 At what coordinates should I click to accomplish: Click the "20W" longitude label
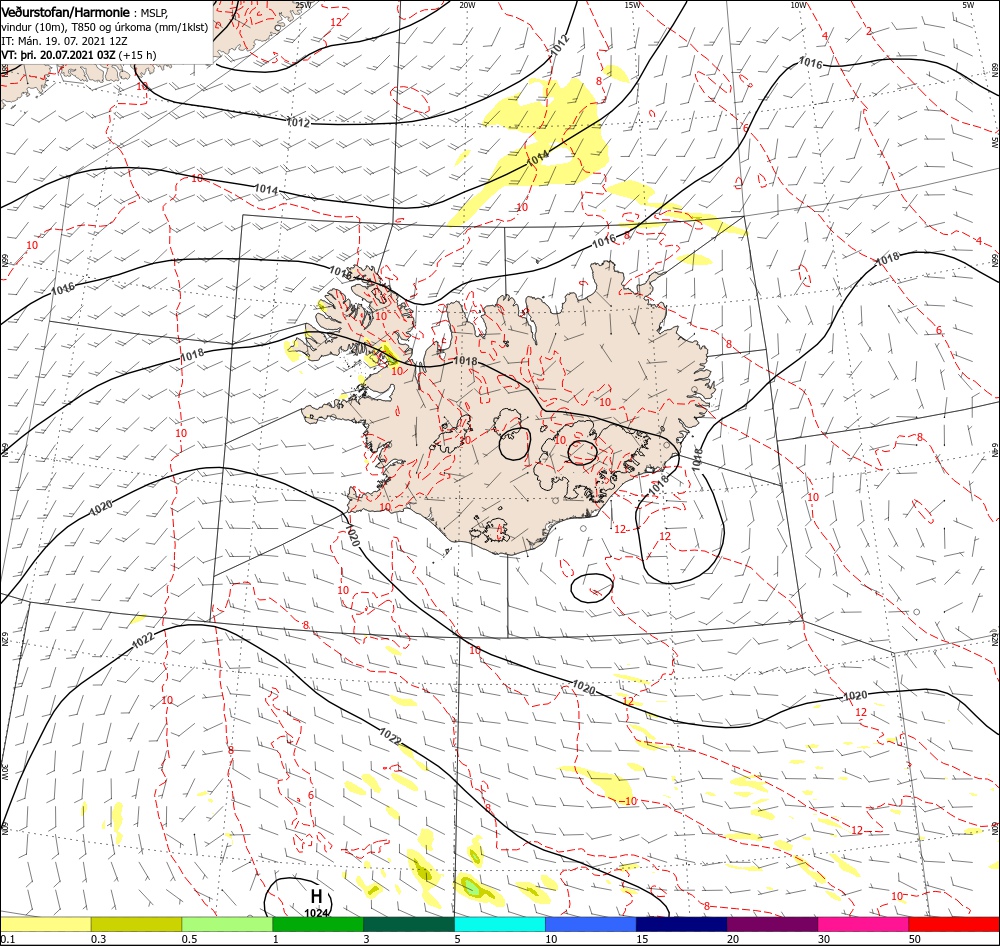pyautogui.click(x=467, y=5)
